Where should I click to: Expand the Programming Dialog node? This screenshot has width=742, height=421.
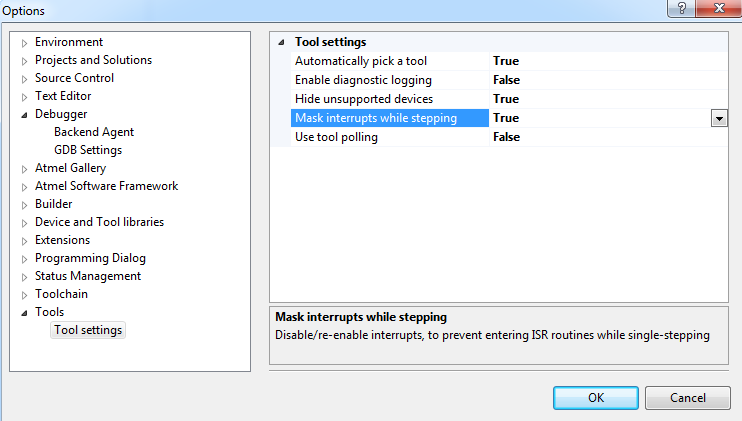25,259
